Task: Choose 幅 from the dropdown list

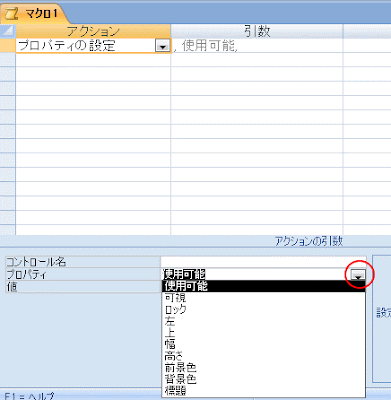Action: click(x=263, y=344)
